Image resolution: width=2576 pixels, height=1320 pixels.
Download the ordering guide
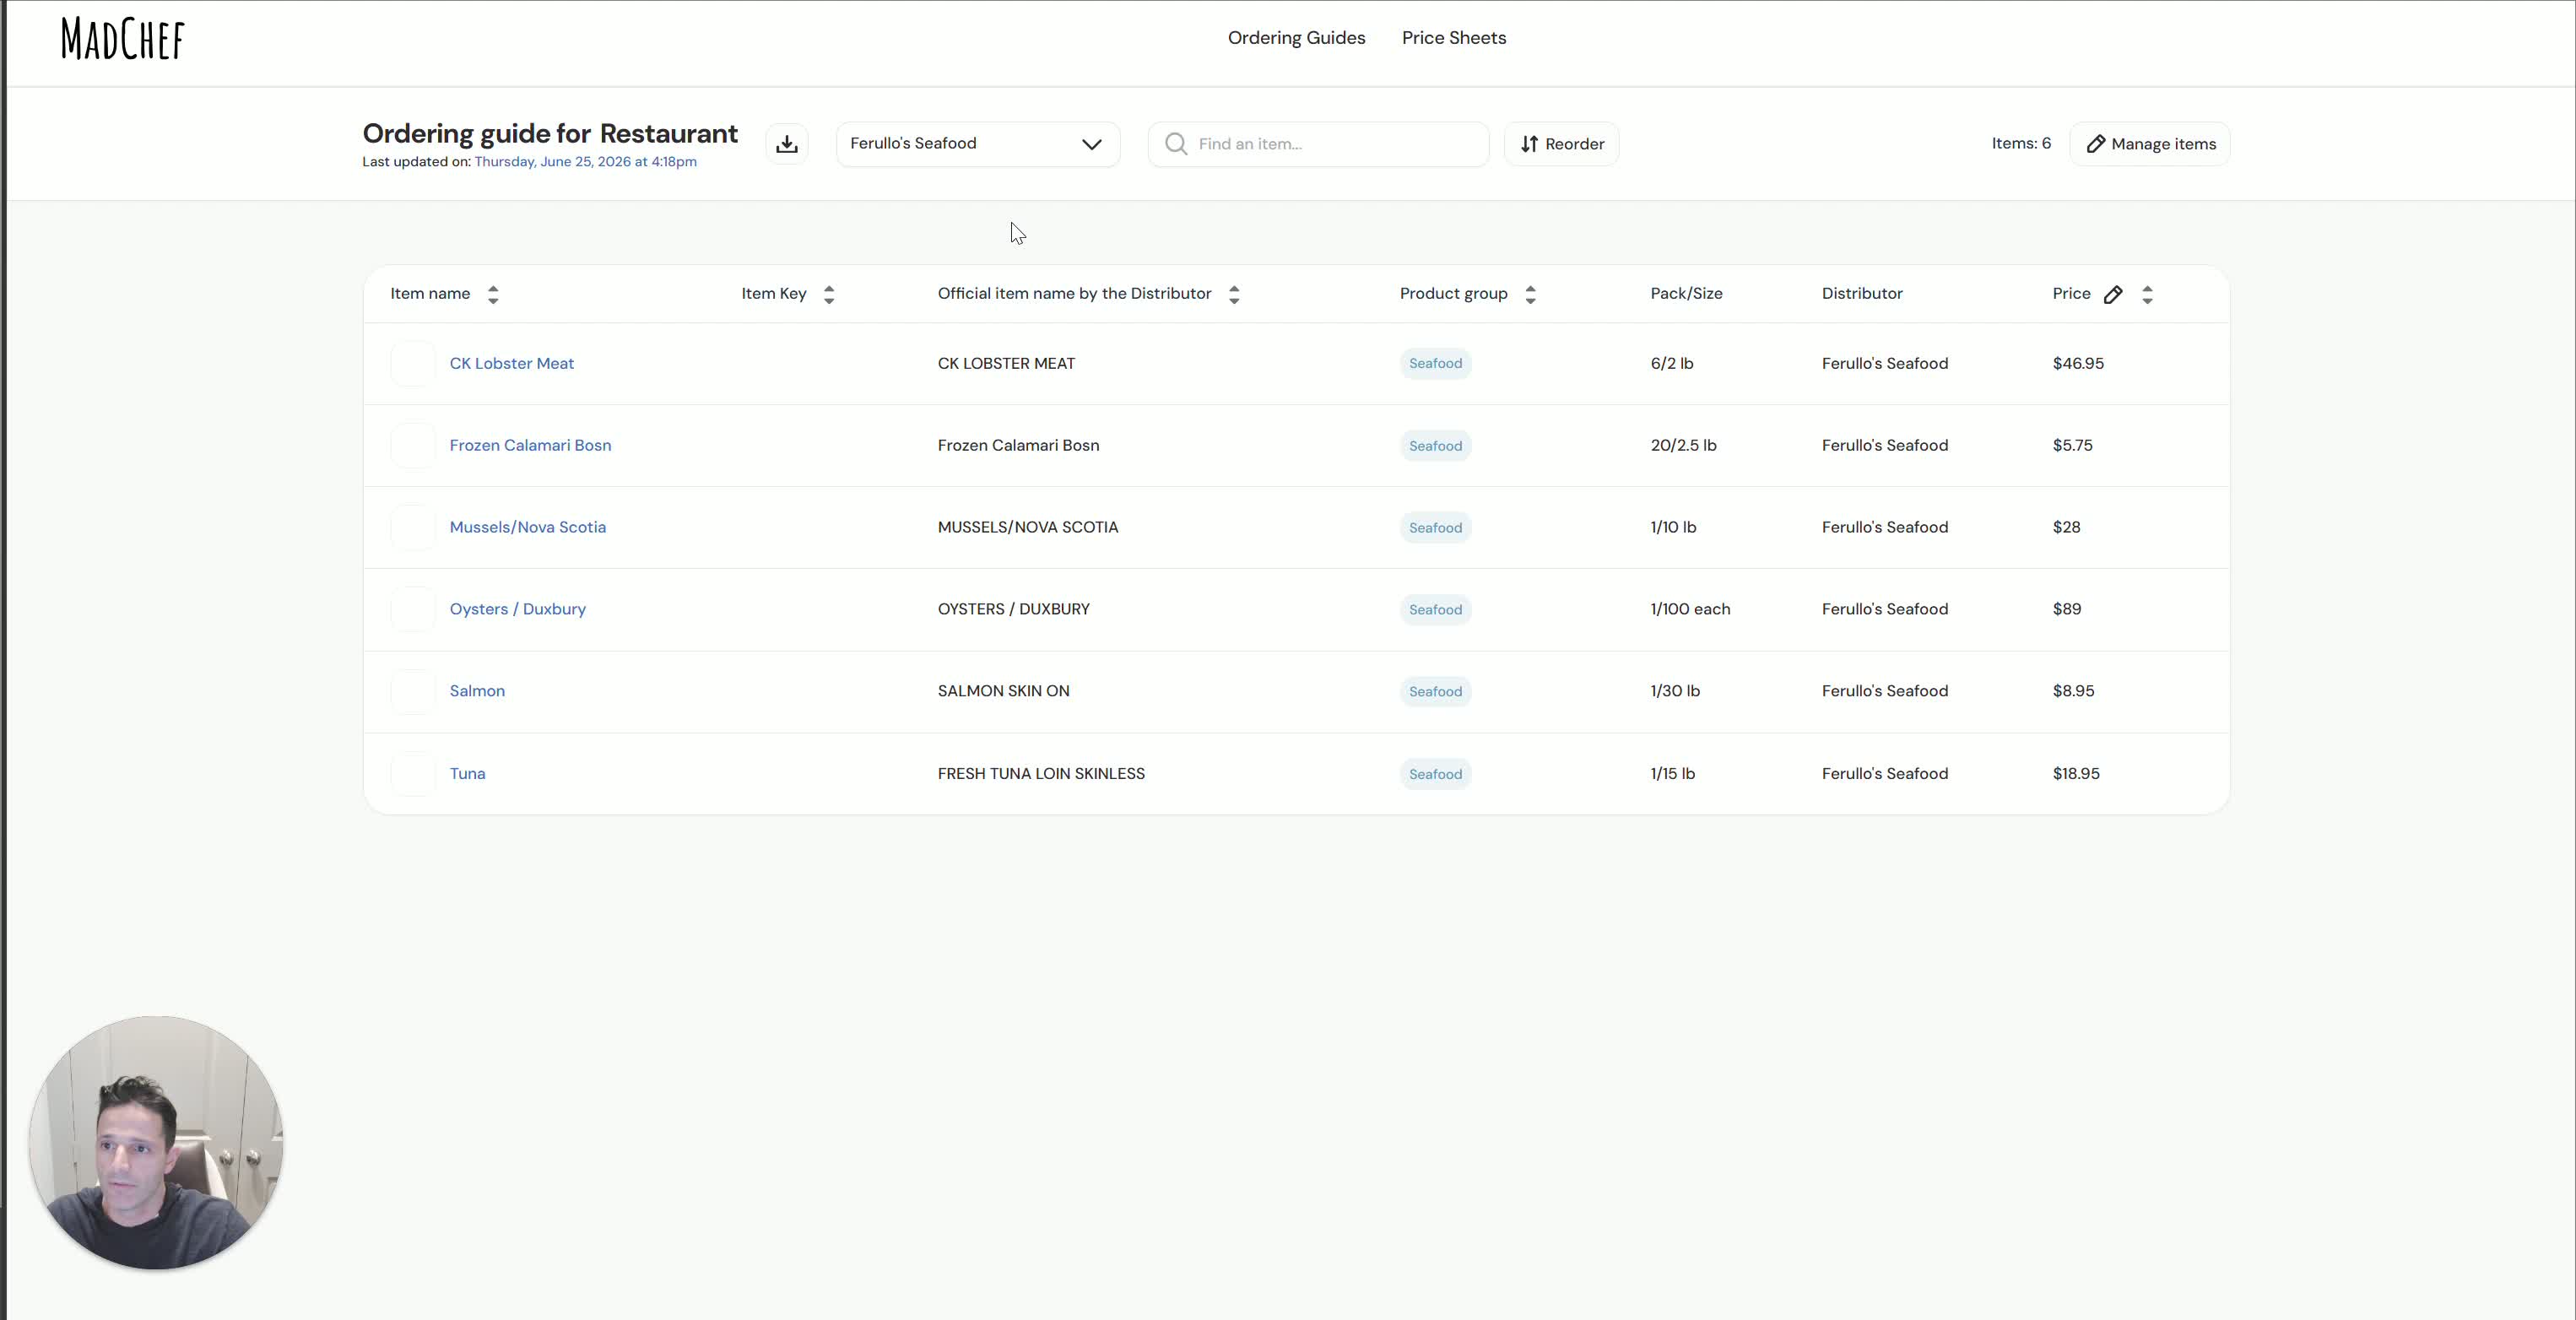click(787, 144)
